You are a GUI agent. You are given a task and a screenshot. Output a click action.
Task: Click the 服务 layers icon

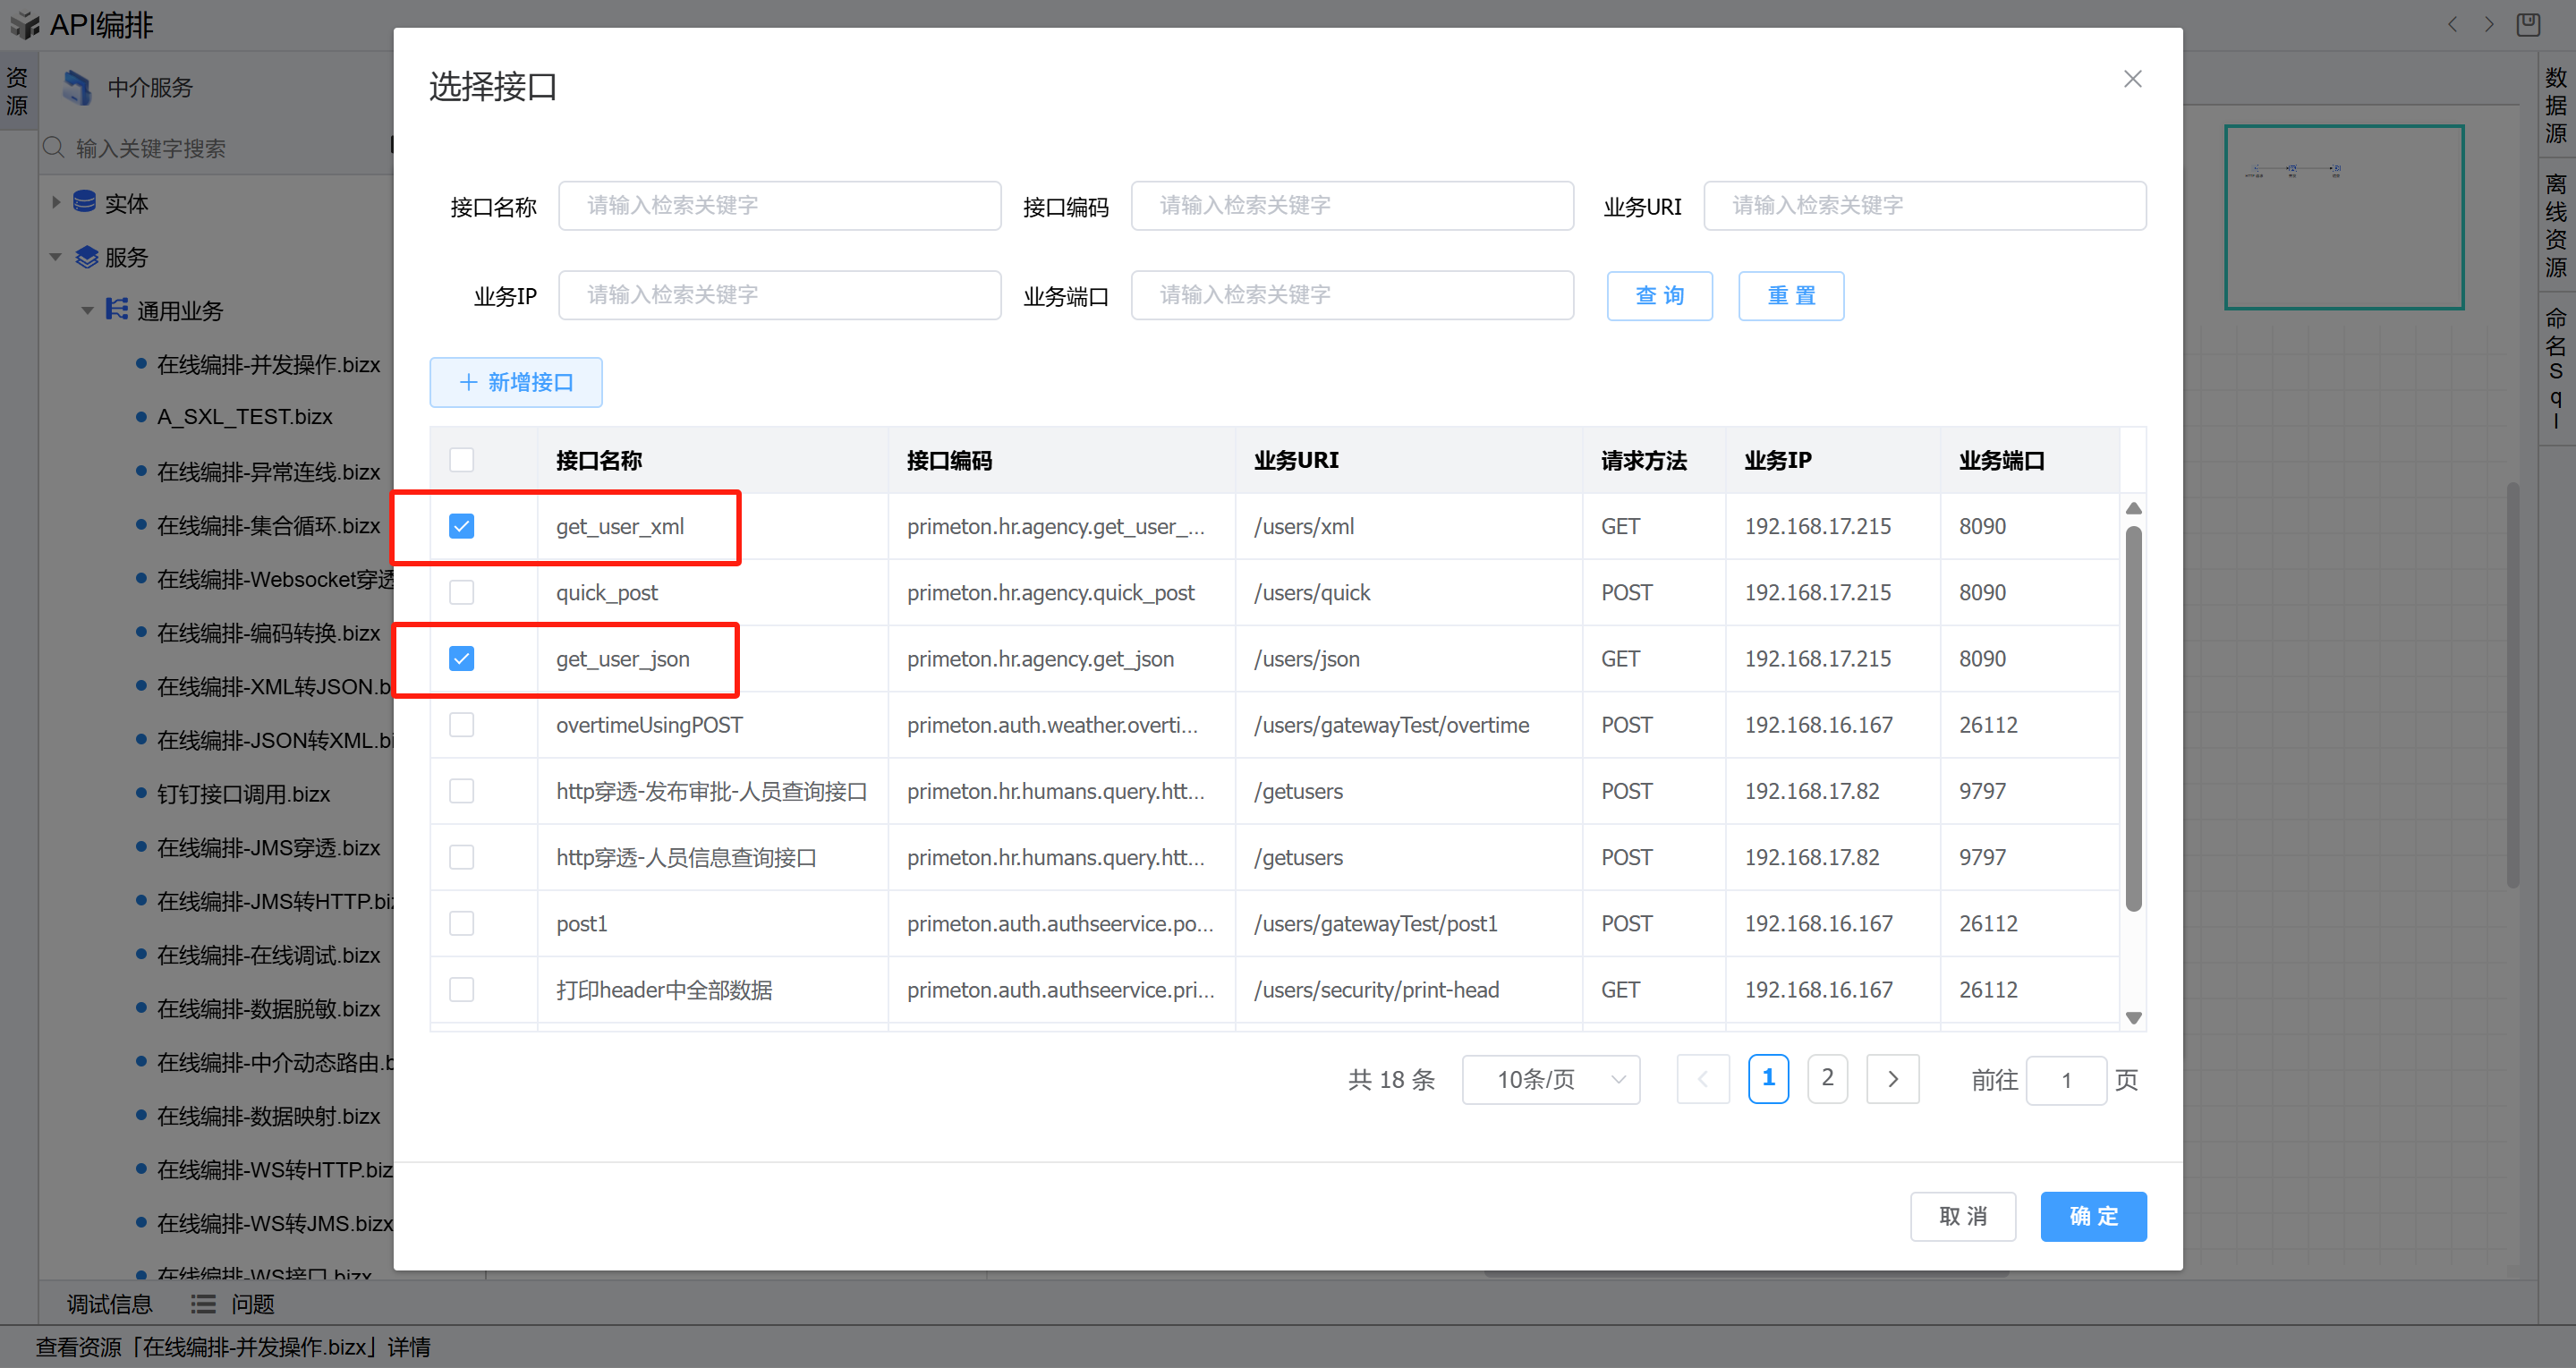(x=87, y=257)
